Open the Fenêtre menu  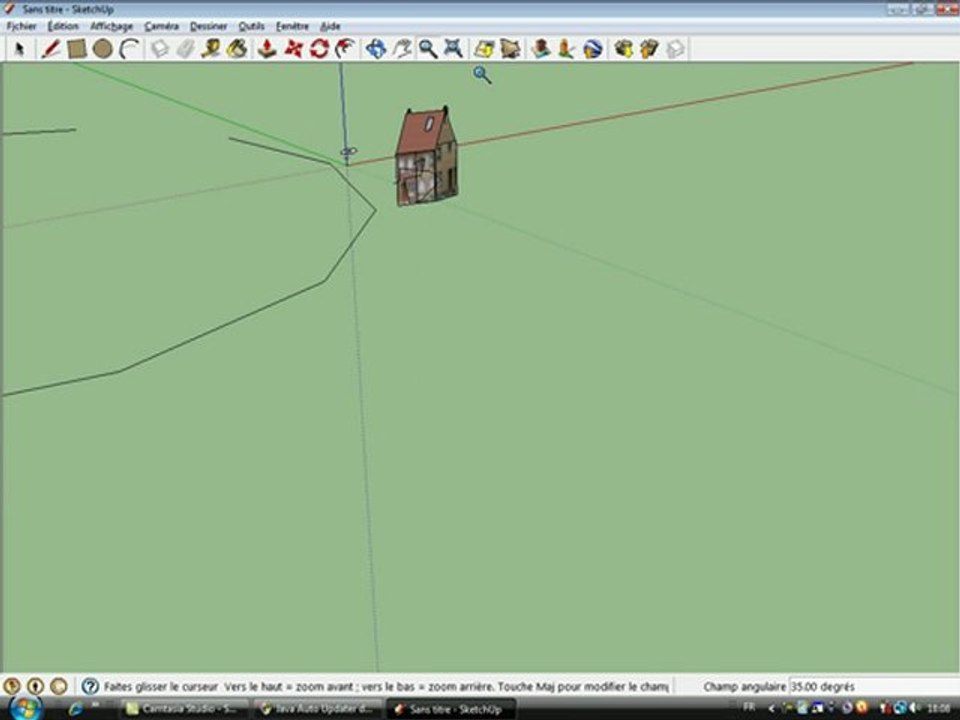pyautogui.click(x=292, y=26)
